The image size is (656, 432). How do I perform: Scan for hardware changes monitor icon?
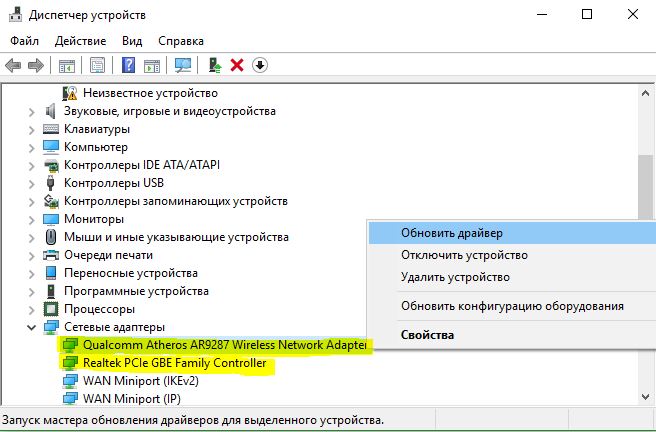click(x=183, y=65)
